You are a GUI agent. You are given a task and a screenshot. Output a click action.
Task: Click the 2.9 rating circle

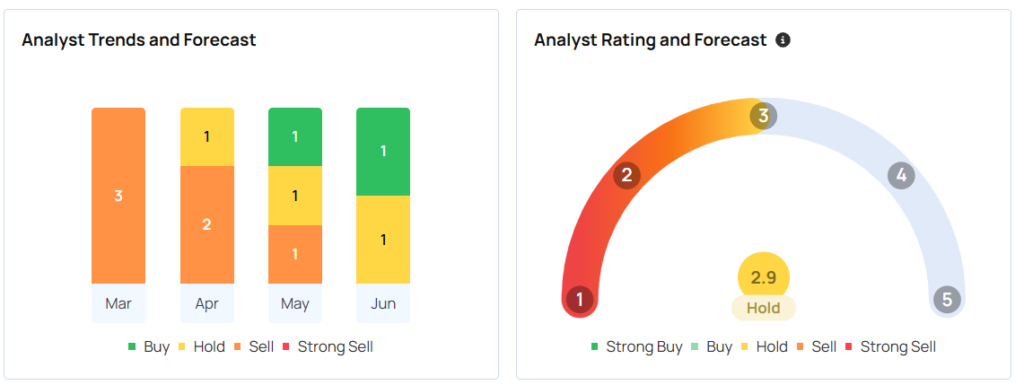pos(763,277)
